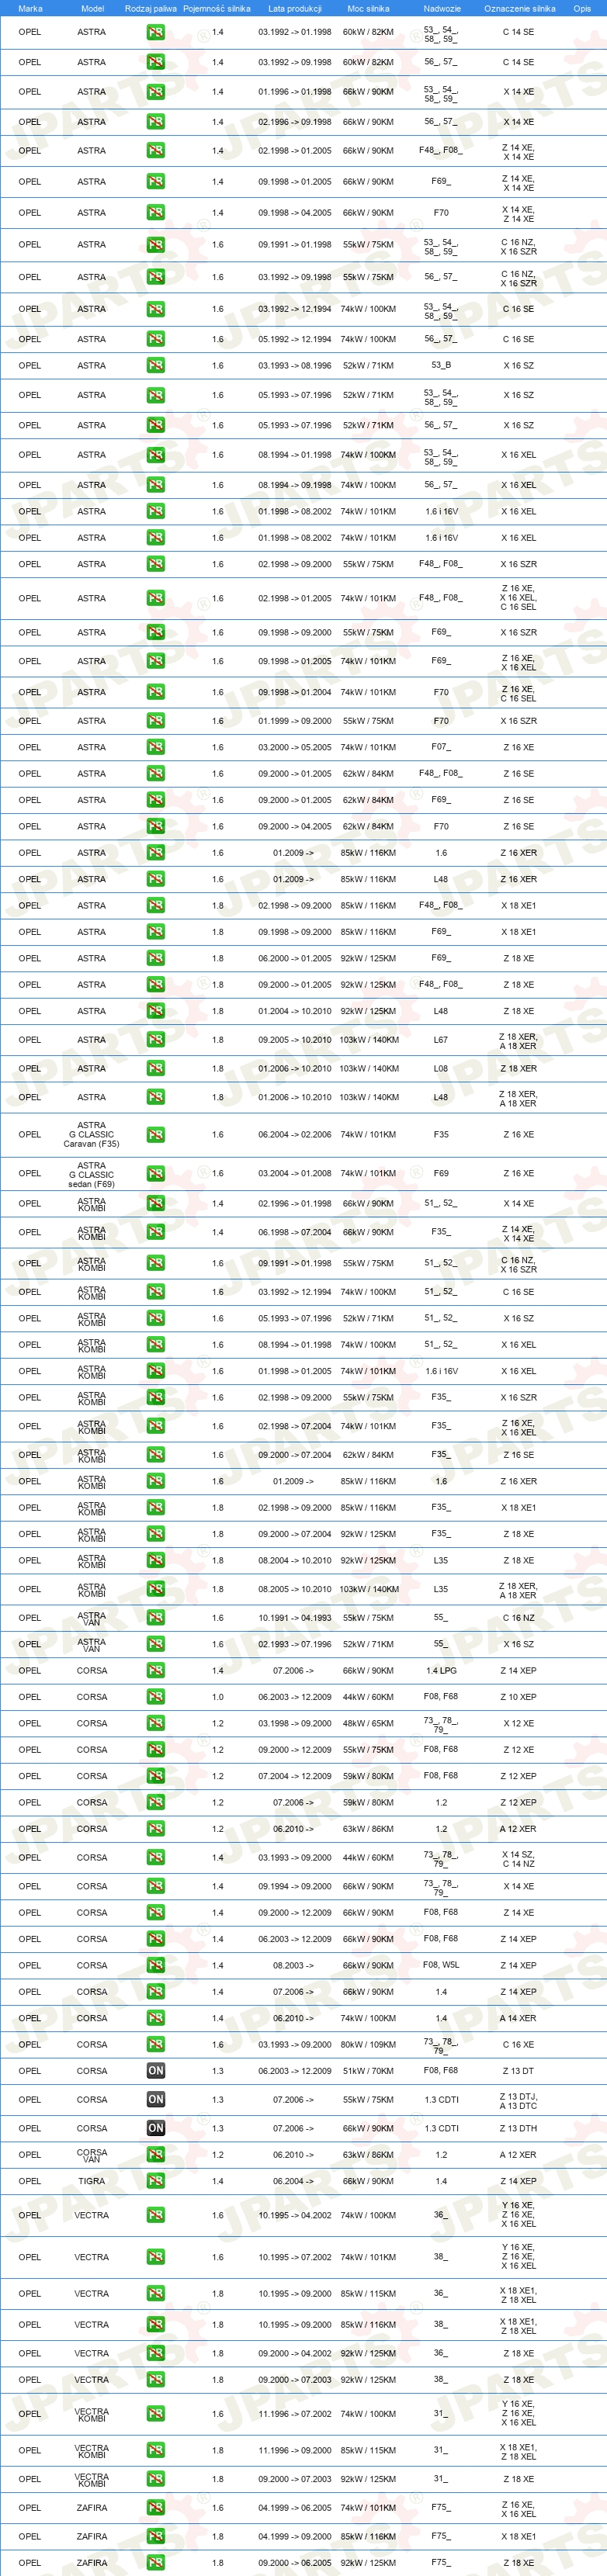Image resolution: width=607 pixels, height=2576 pixels.
Task: Click the CORSA VAN model cell
Action: (92, 2155)
